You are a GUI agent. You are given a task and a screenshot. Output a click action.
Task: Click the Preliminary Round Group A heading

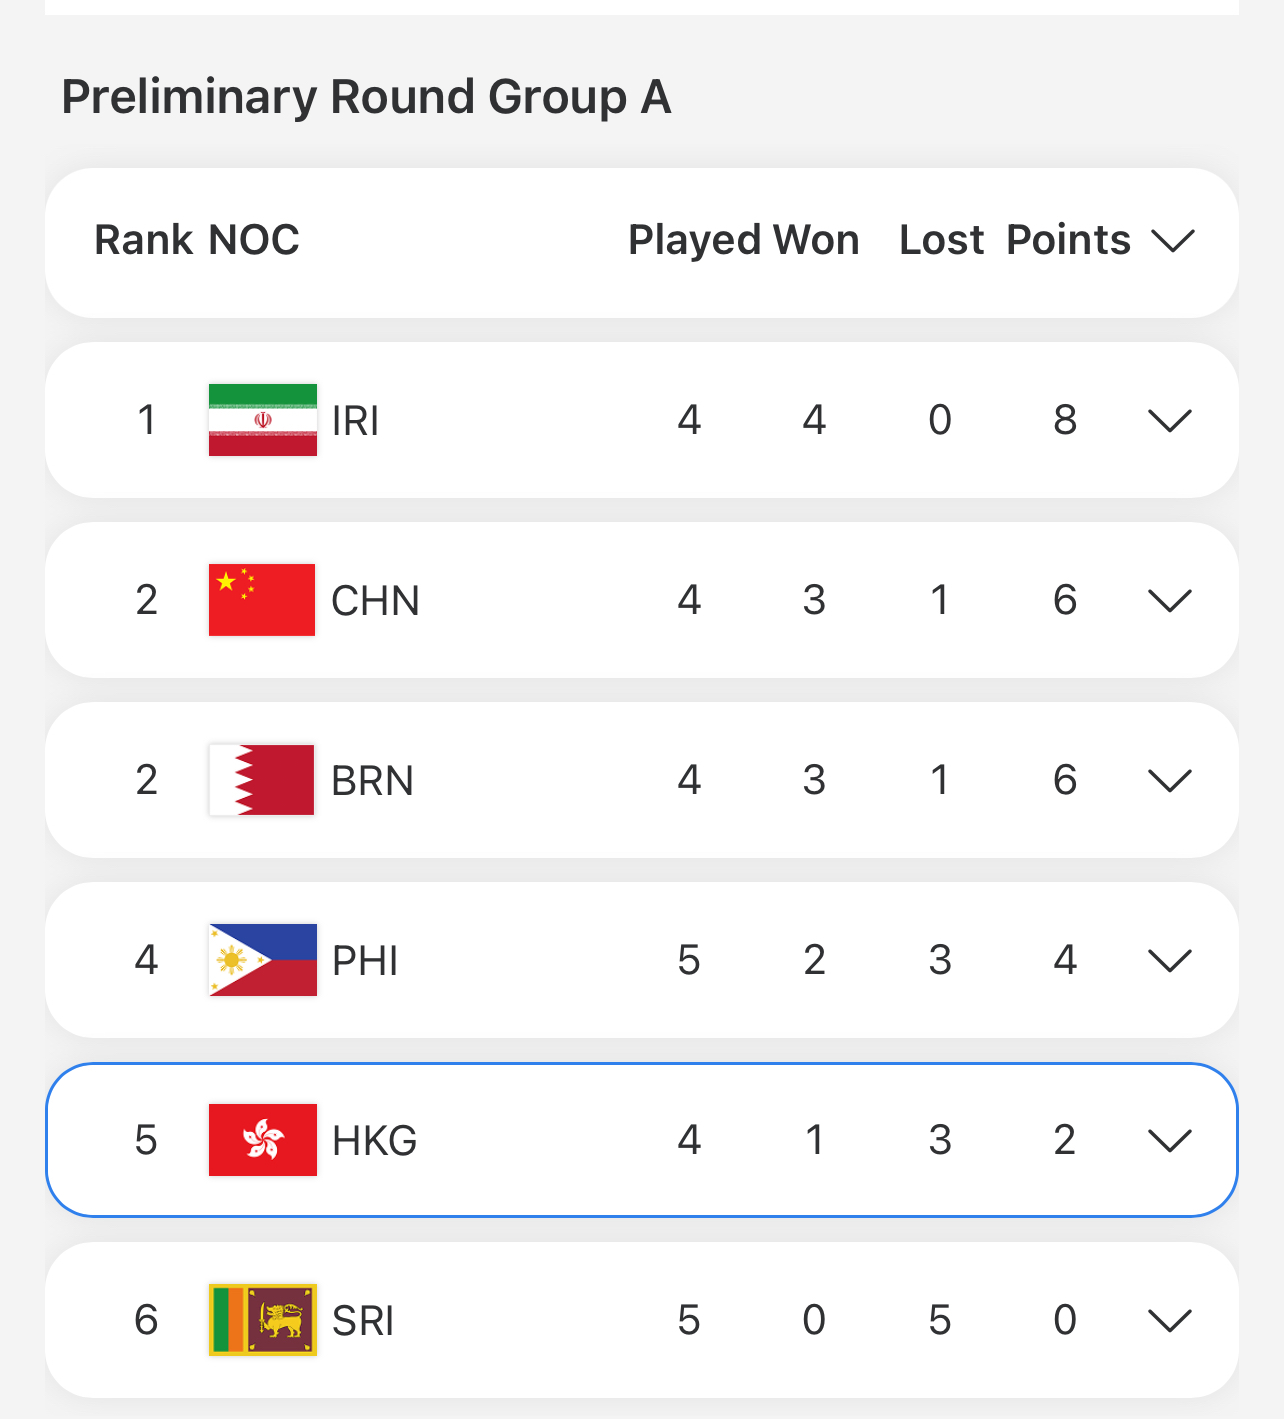tap(366, 97)
